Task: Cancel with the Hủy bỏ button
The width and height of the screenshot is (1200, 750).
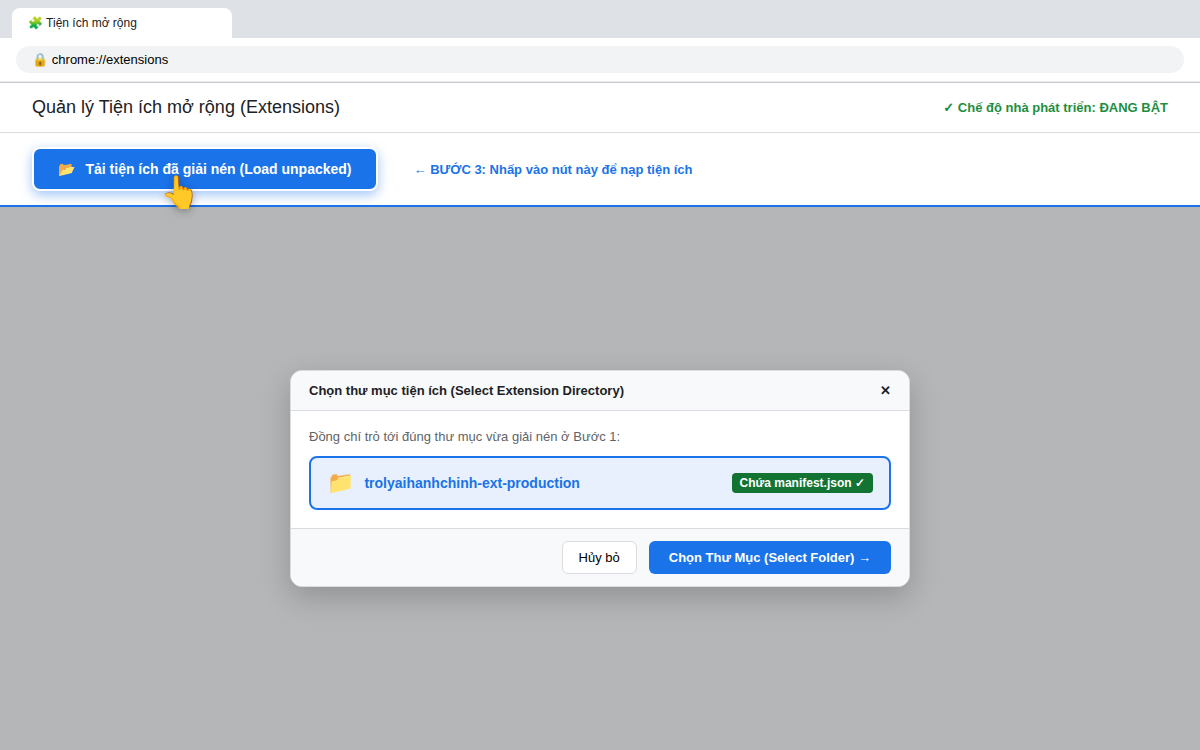Action: (599, 558)
